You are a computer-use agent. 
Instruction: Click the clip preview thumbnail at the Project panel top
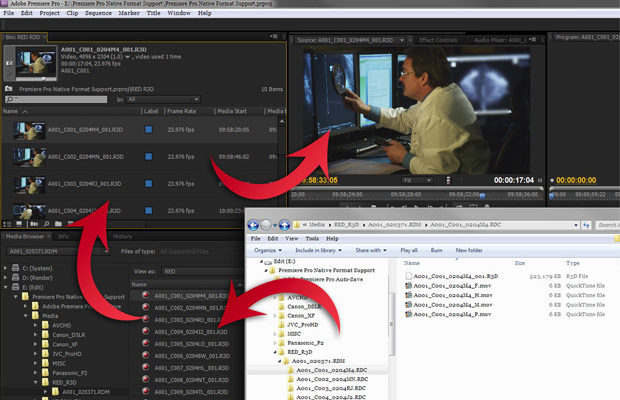pyautogui.click(x=36, y=62)
